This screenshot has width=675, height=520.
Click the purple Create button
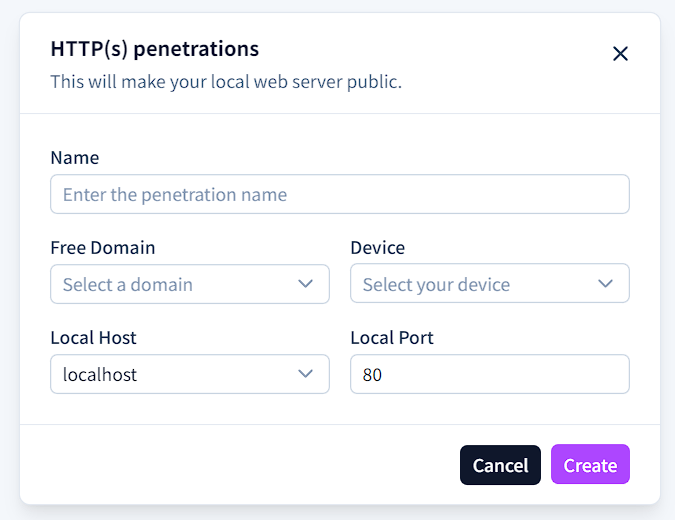(590, 464)
